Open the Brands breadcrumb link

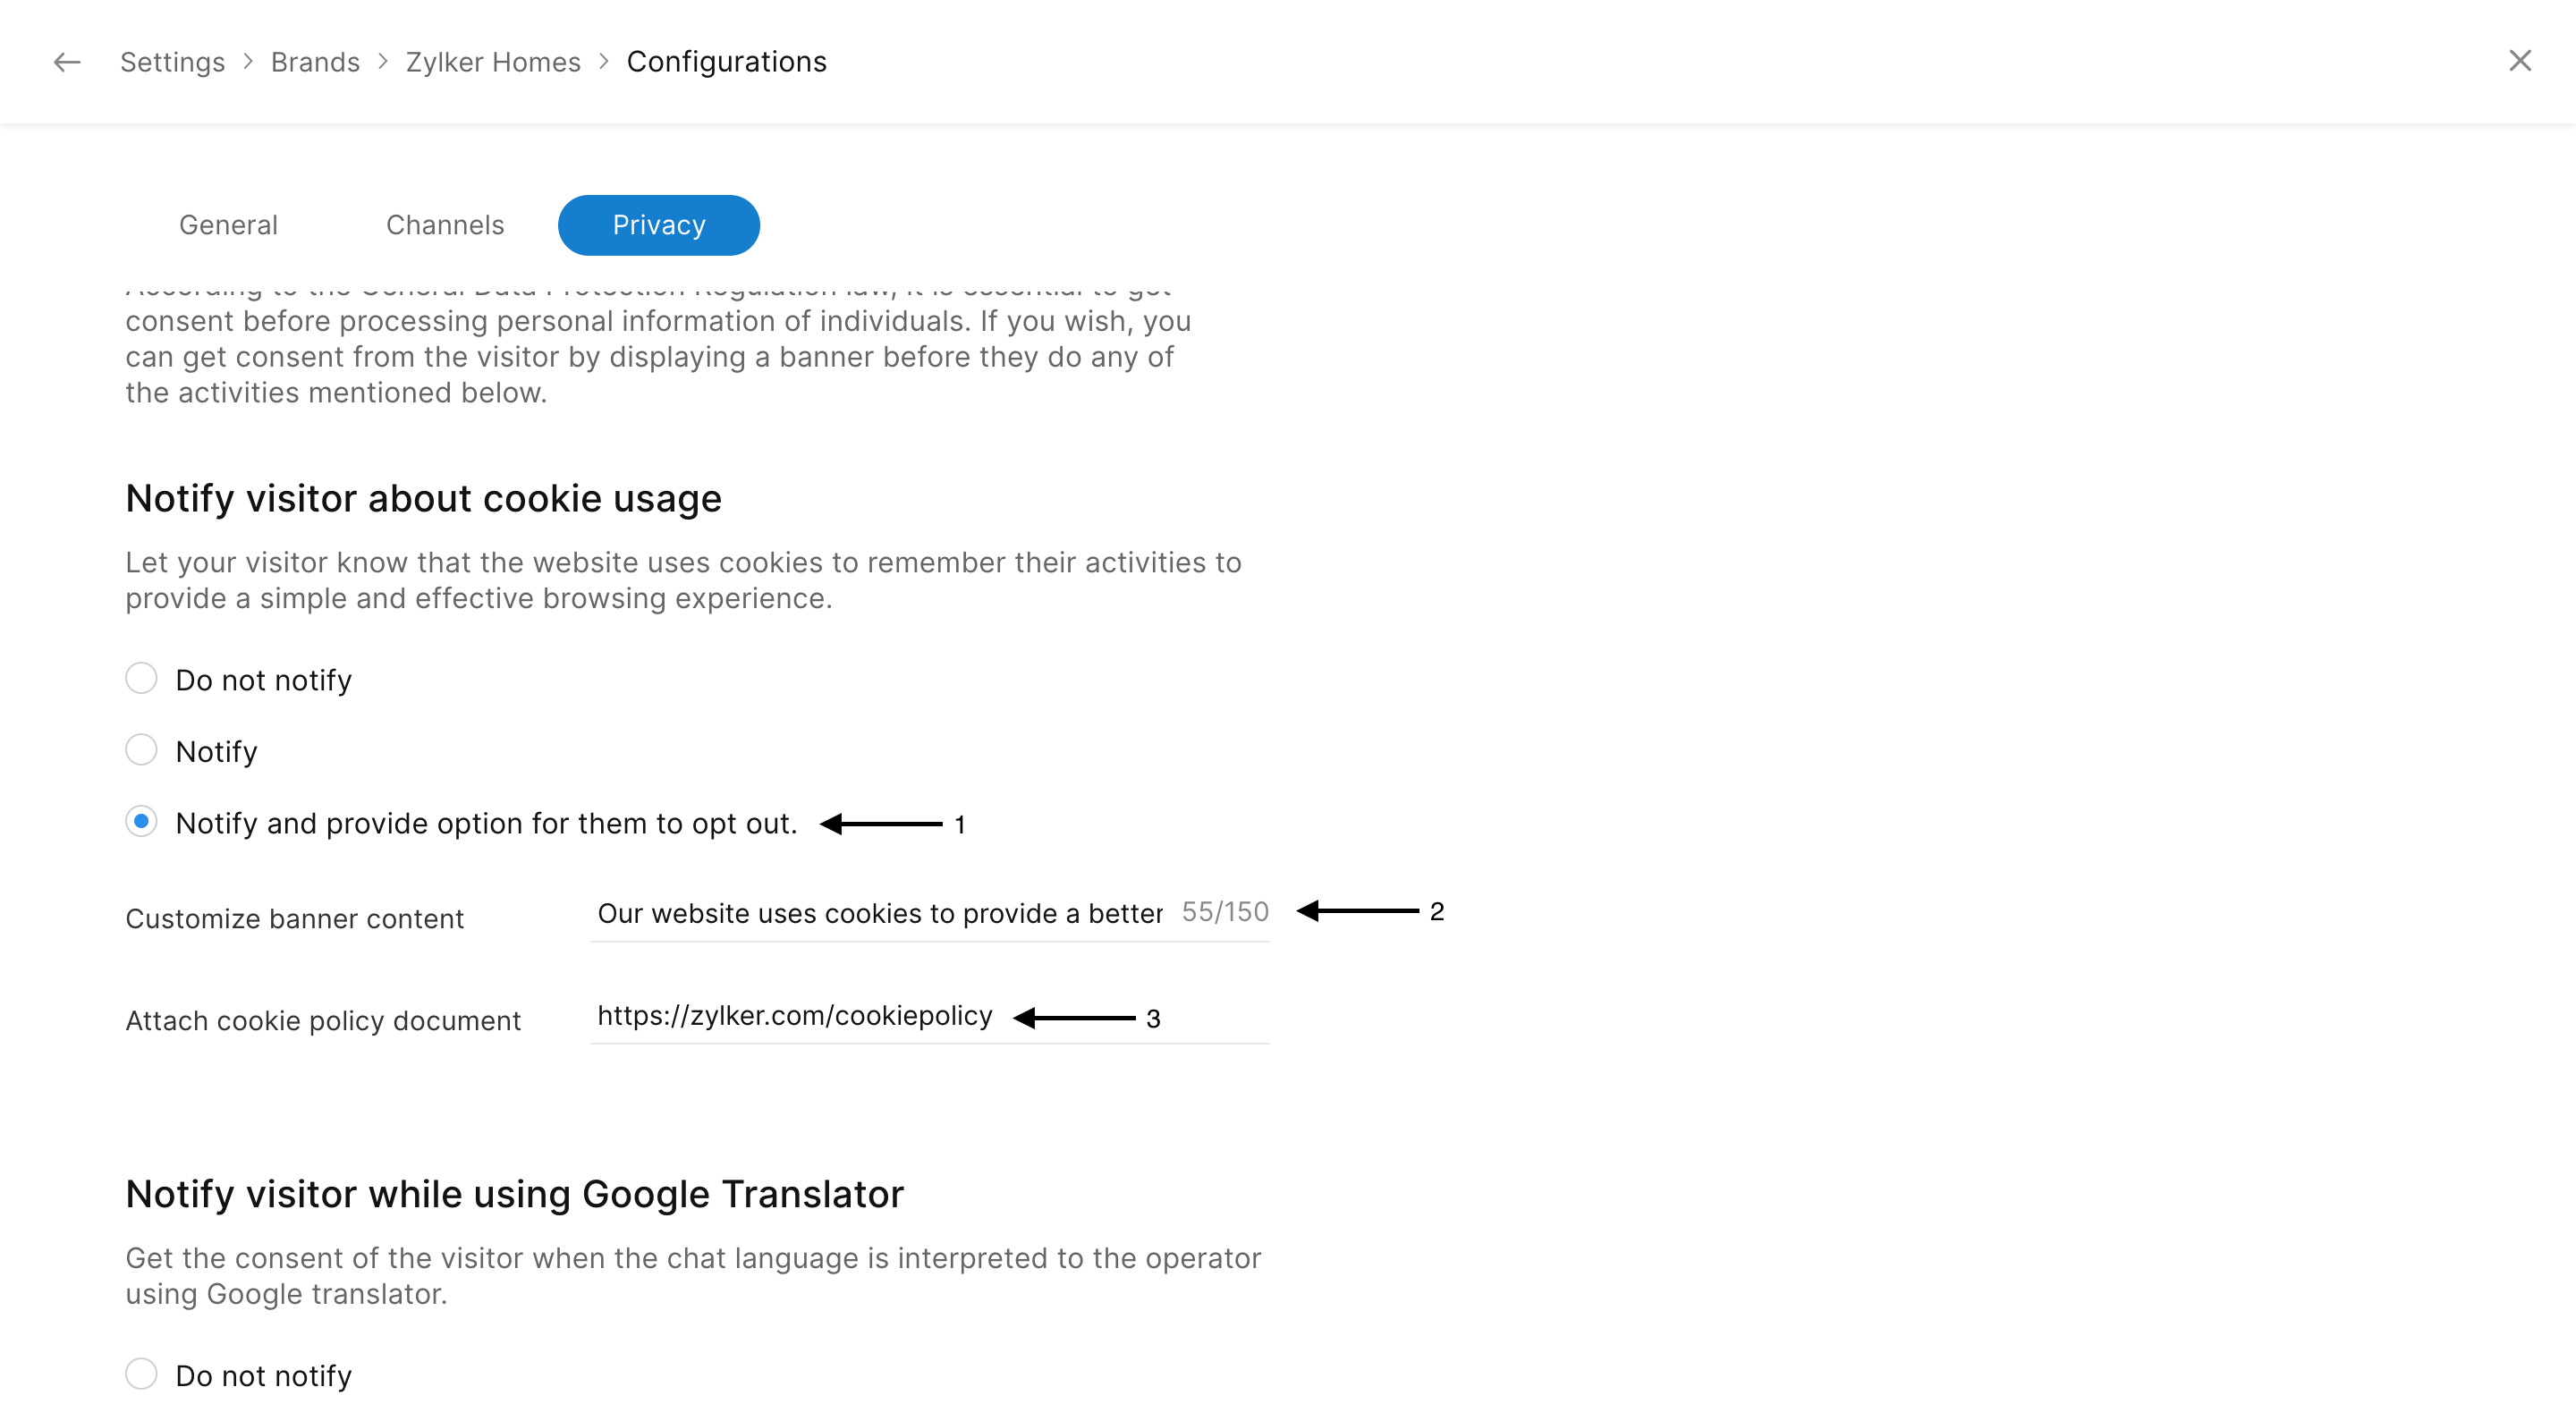315,62
